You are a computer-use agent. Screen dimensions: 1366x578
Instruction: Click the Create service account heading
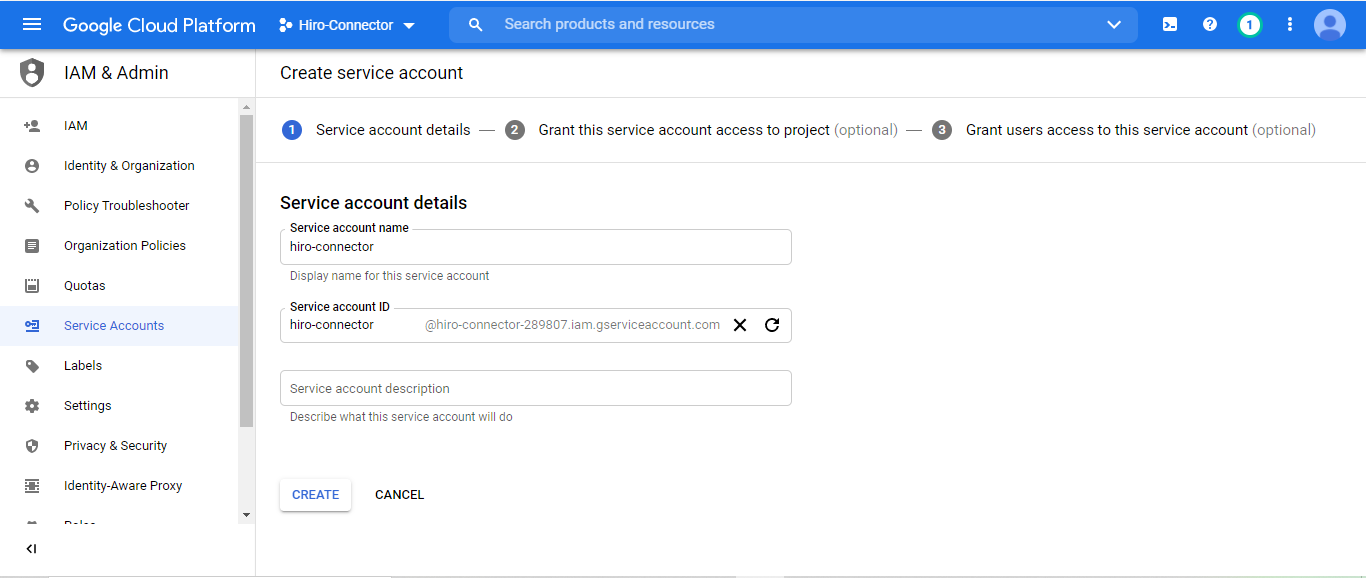pos(372,73)
